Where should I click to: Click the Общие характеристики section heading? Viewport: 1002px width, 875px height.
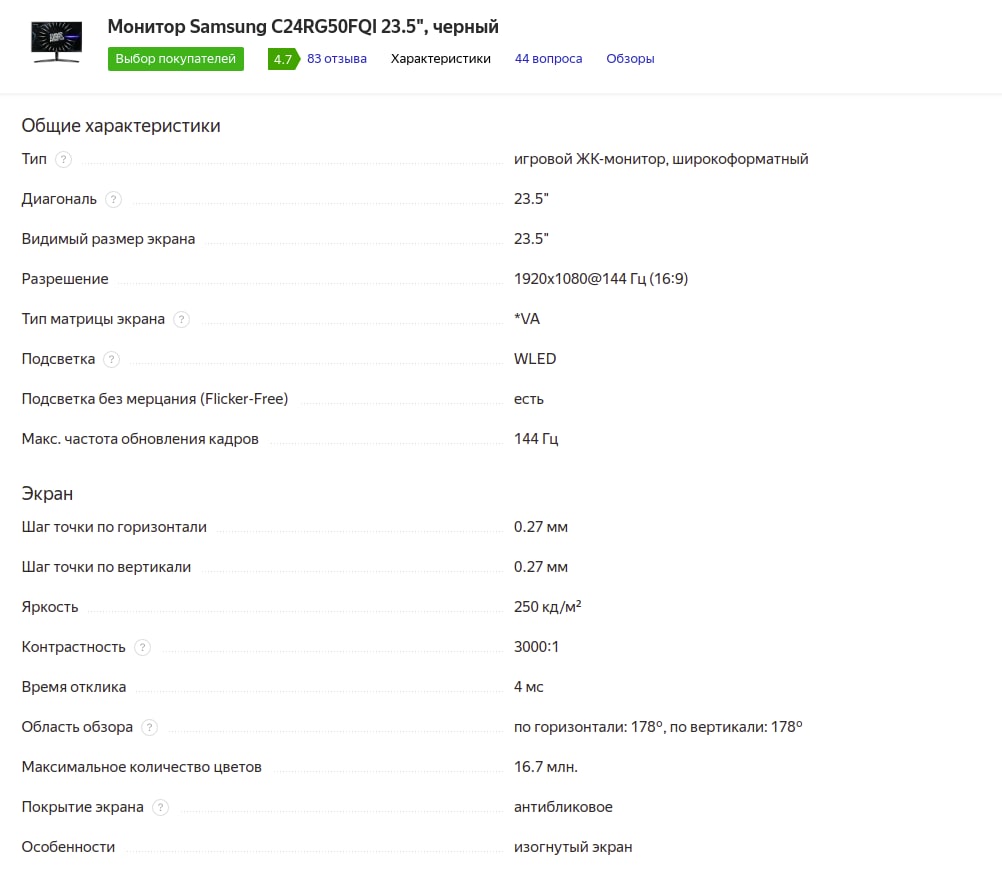coord(121,126)
